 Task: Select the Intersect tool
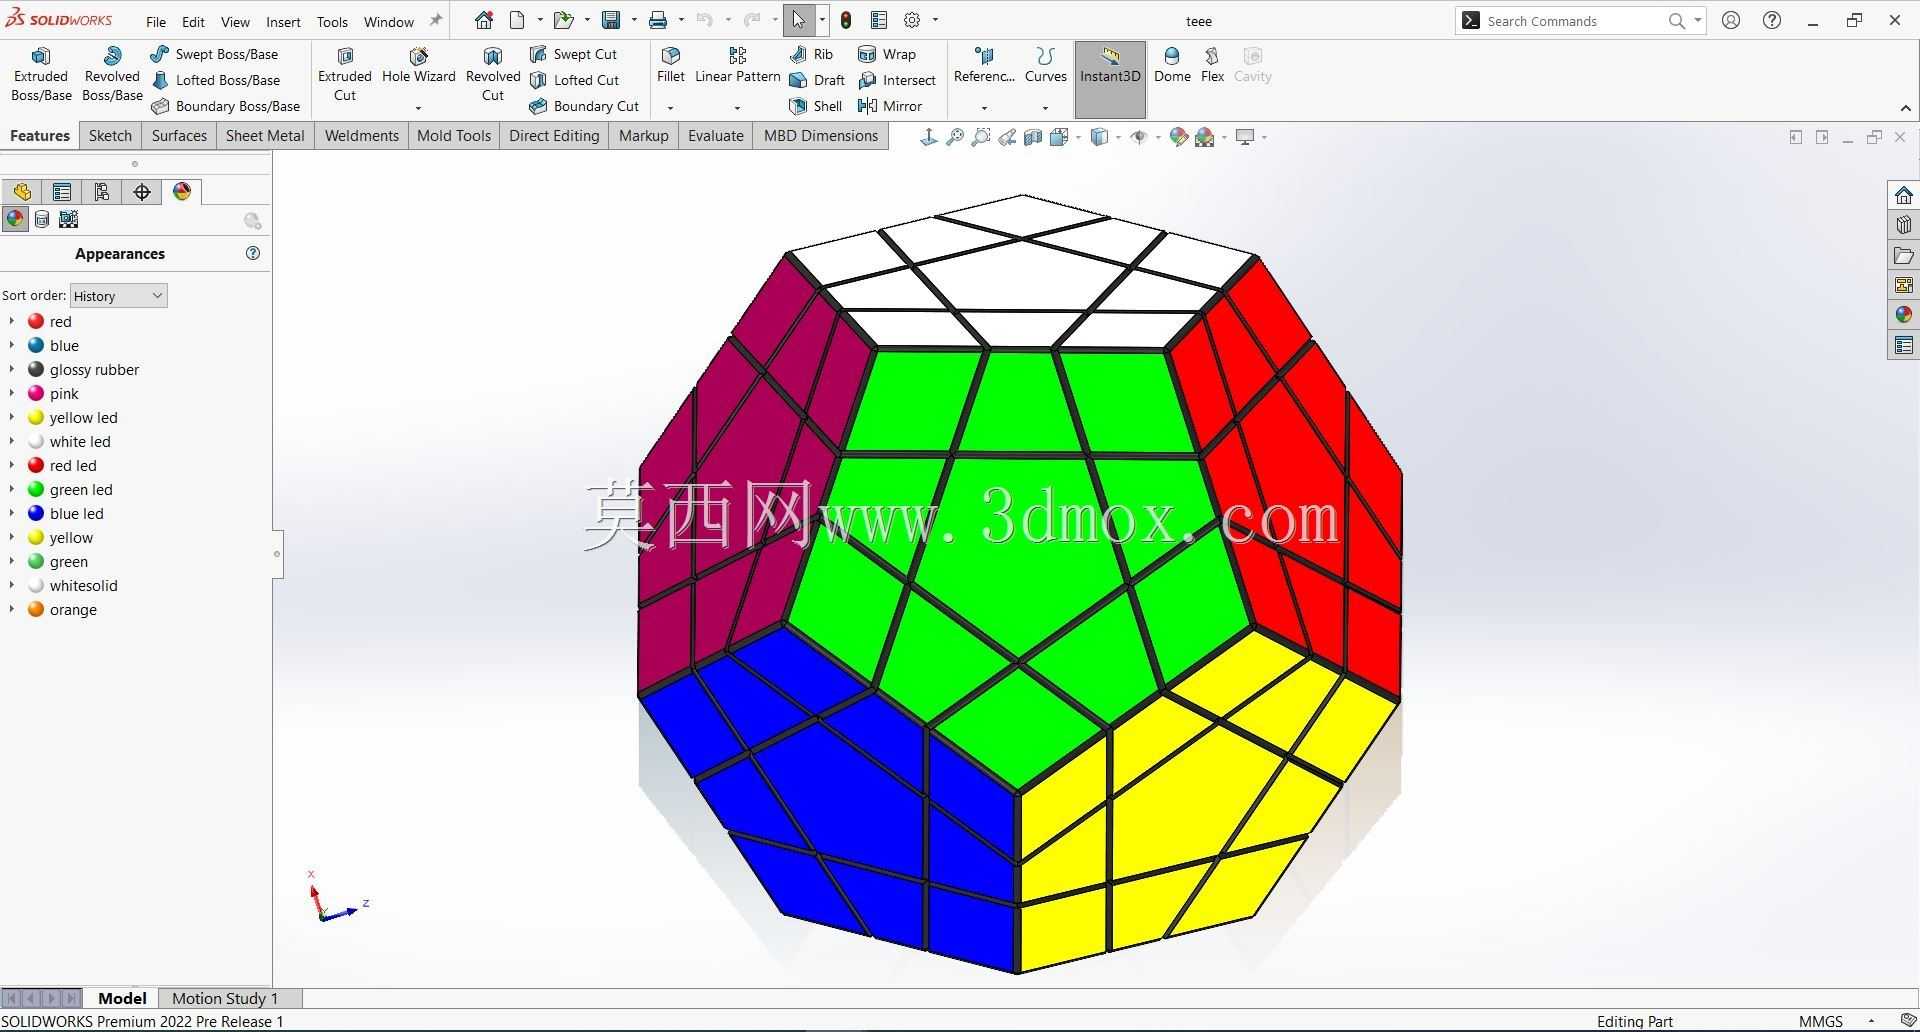(x=897, y=80)
